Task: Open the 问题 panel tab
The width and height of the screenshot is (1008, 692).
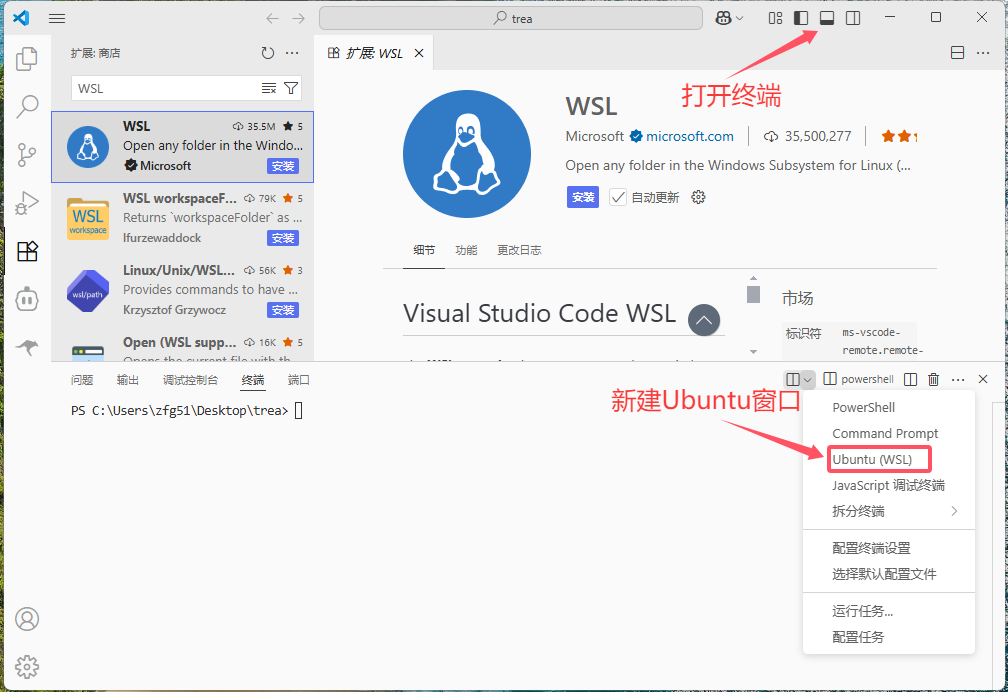Action: pos(82,380)
